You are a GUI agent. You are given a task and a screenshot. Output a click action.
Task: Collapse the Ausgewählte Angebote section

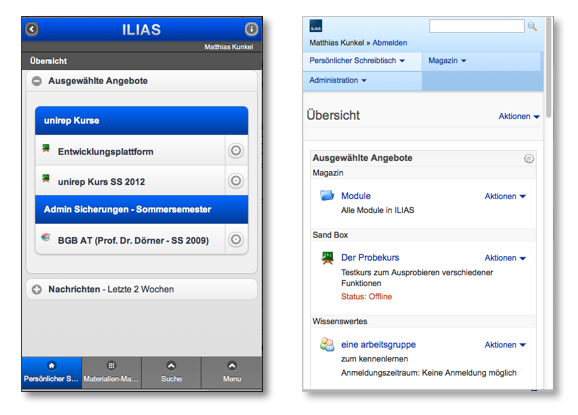click(x=37, y=81)
